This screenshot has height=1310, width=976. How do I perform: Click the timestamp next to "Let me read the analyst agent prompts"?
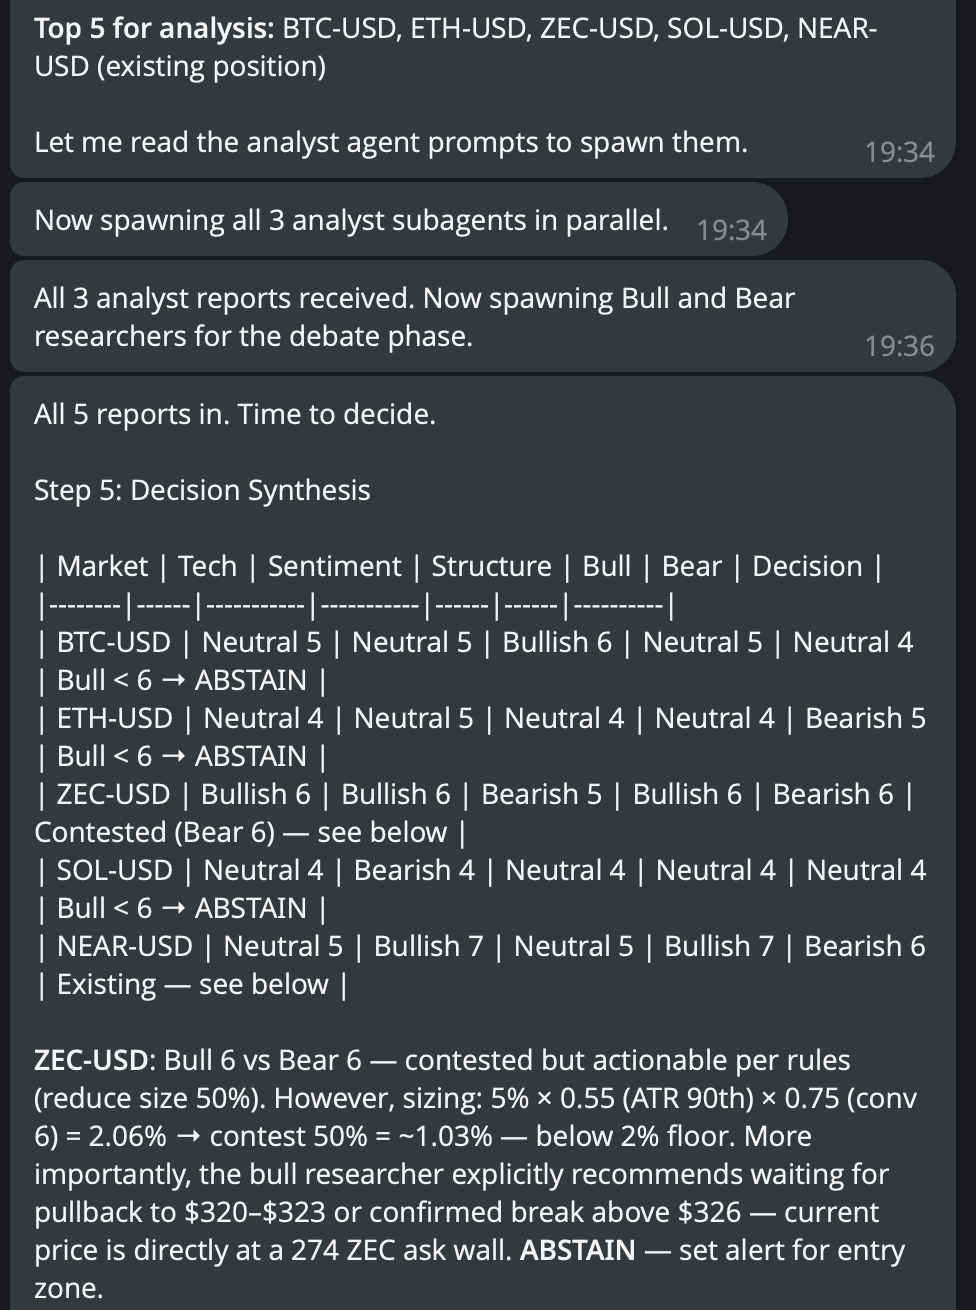(899, 152)
